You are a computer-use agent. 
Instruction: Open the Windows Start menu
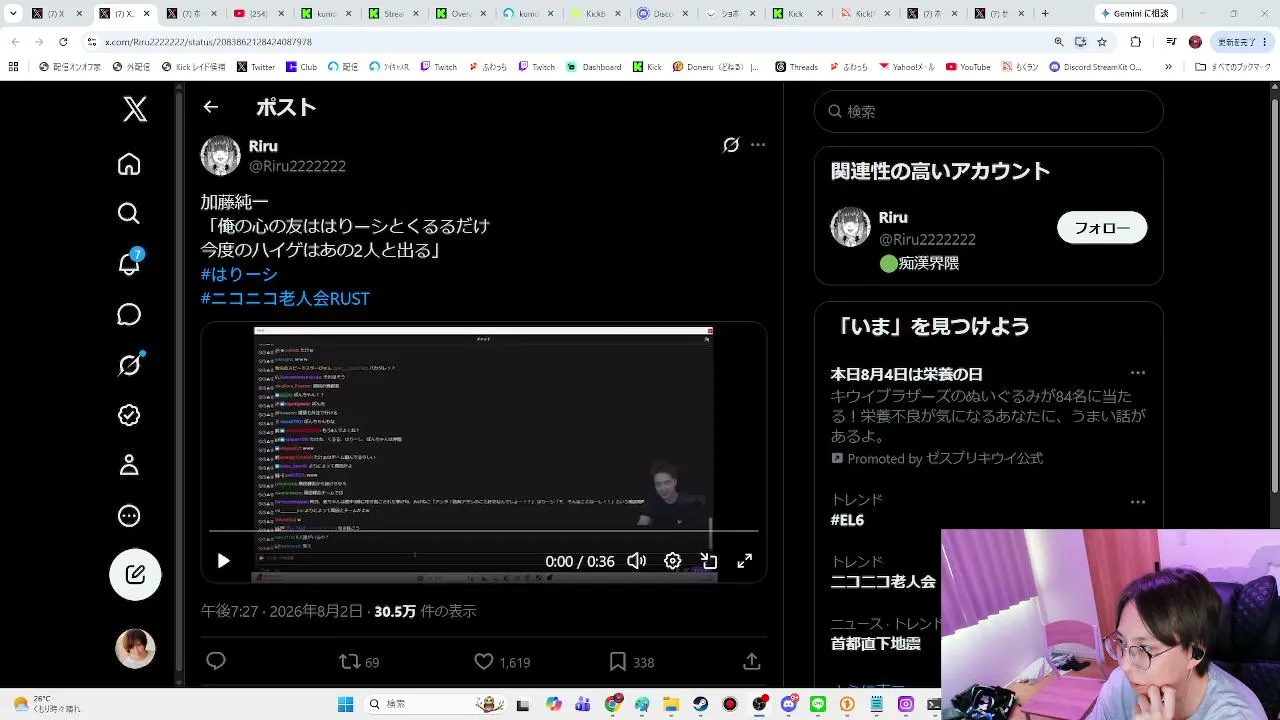click(345, 704)
